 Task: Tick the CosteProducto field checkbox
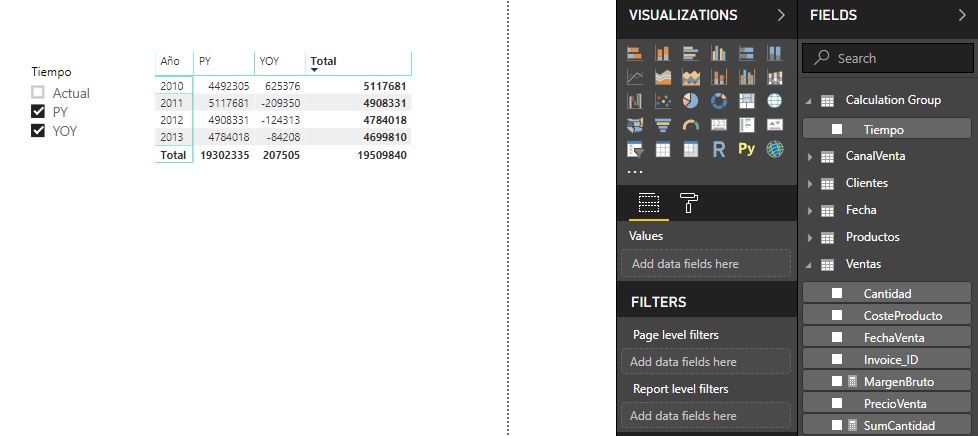837,315
